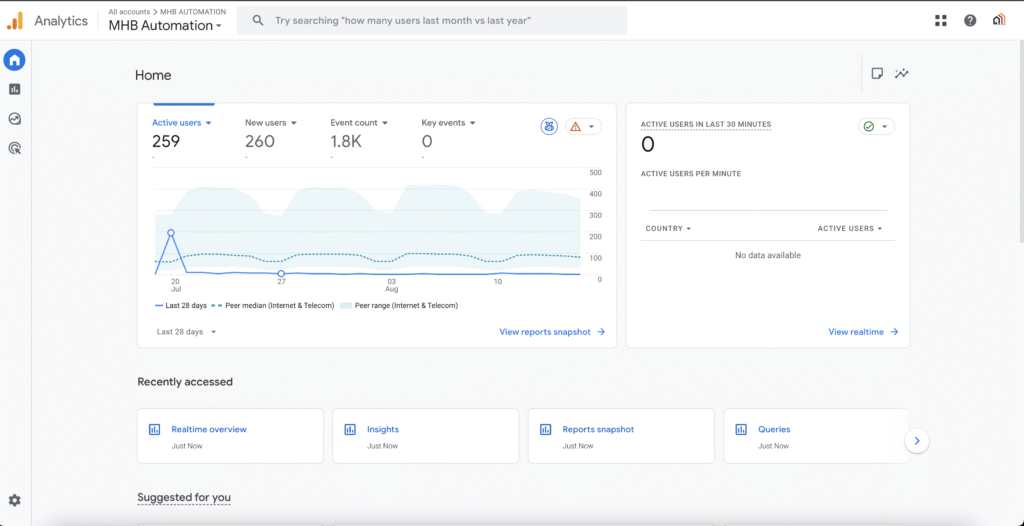Open the Last 28 days date range dropdown

pos(186,332)
